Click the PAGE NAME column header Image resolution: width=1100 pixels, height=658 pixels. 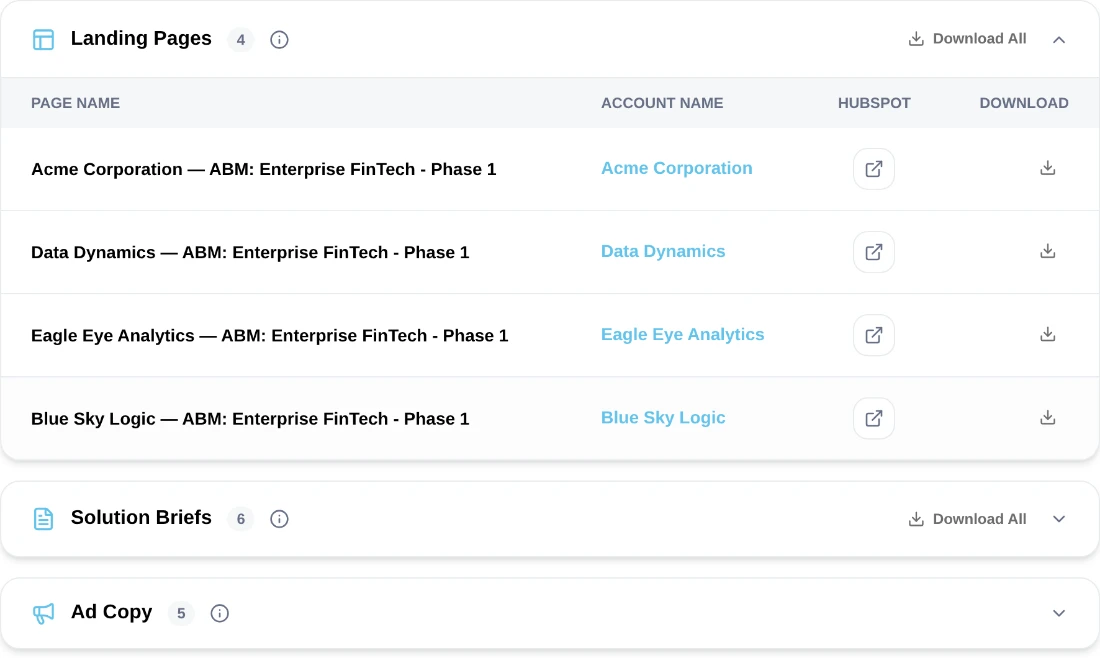(75, 103)
